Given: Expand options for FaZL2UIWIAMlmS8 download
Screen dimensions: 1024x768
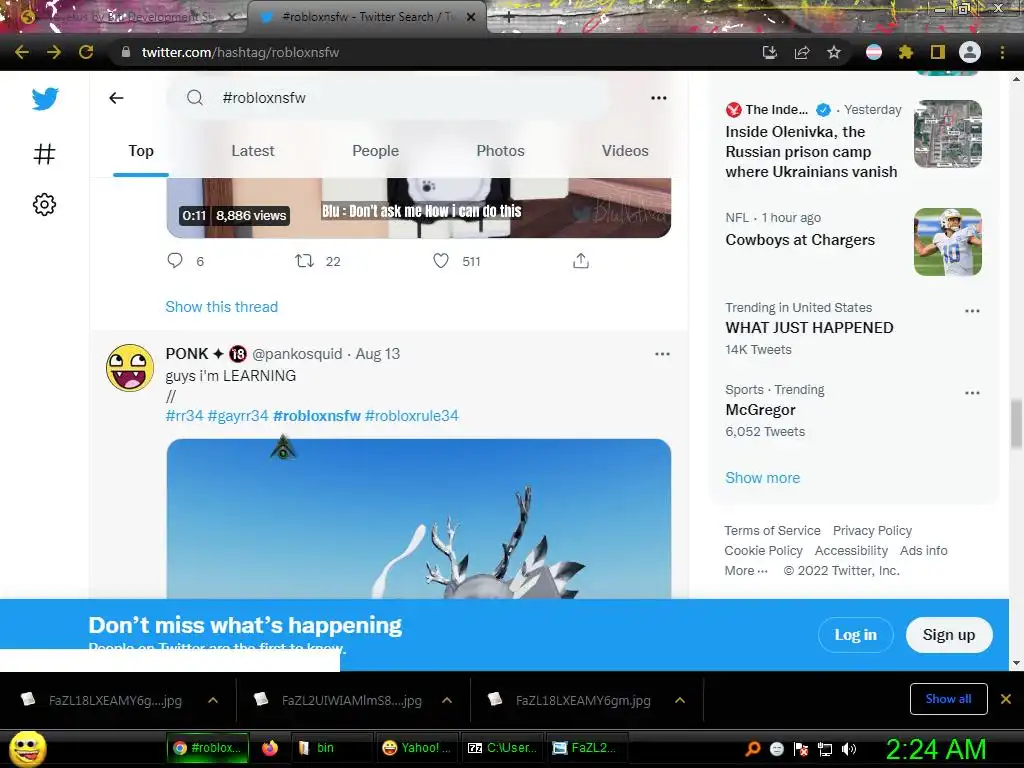Looking at the screenshot, I should coord(447,700).
